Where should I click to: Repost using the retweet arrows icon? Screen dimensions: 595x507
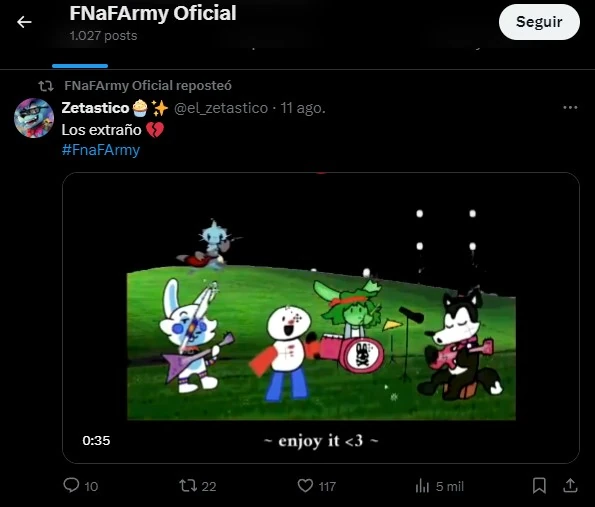[188, 485]
